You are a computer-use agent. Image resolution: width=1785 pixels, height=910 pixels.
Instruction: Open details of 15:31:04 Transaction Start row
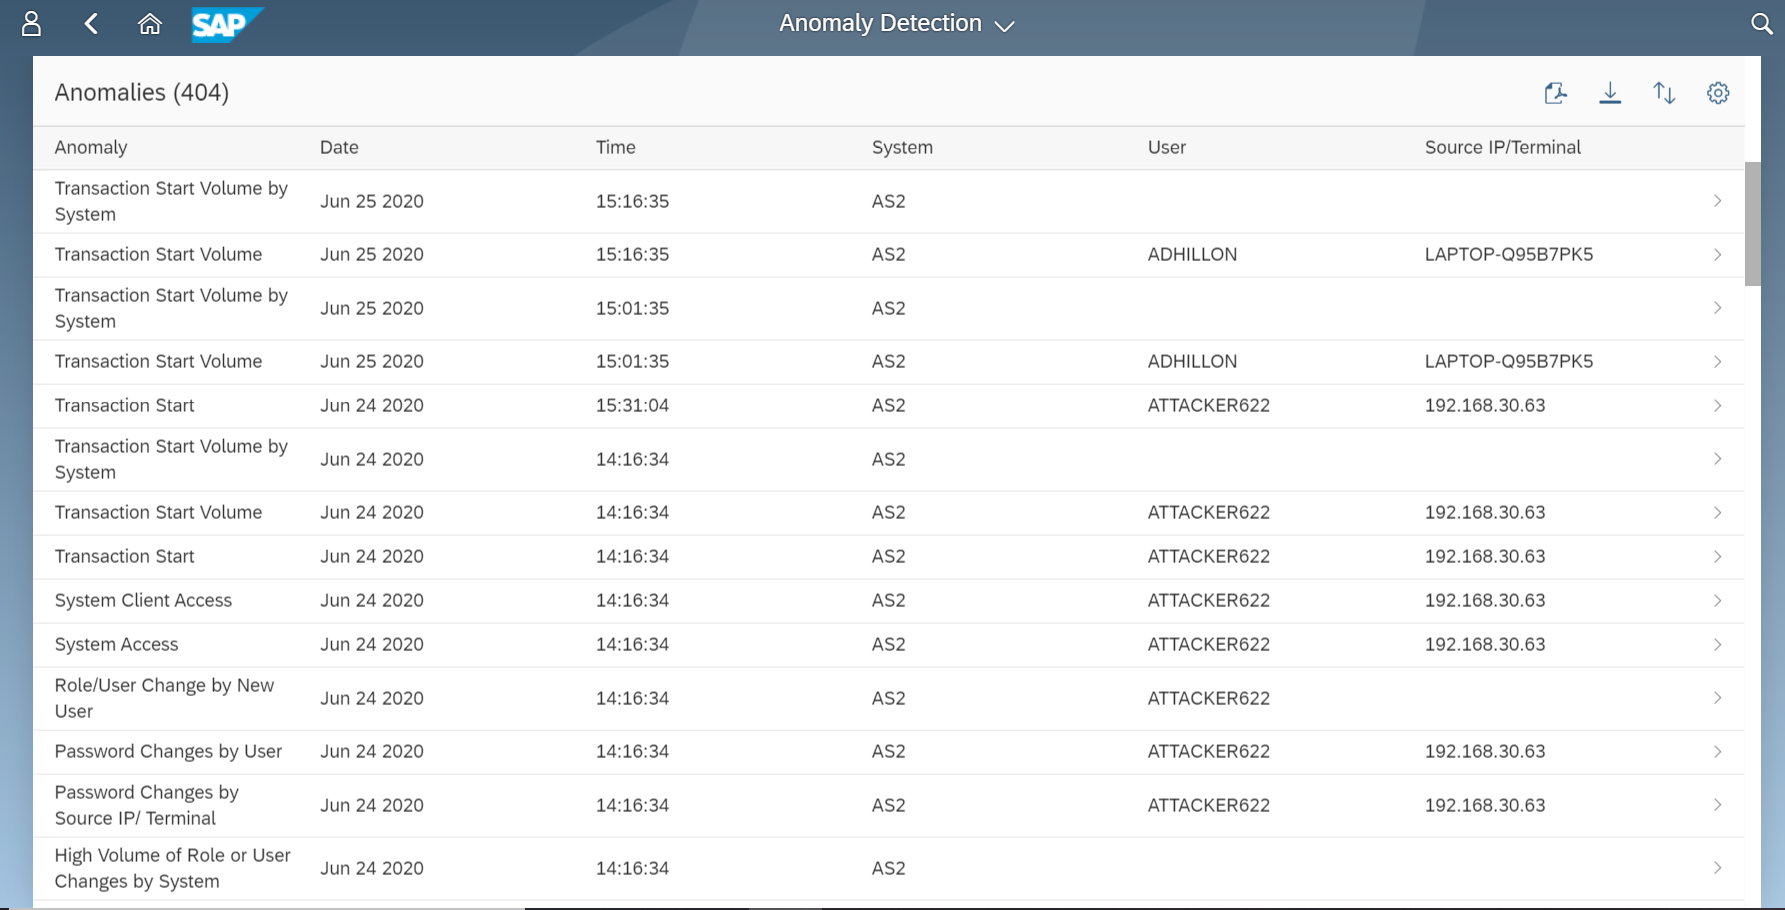(1716, 406)
